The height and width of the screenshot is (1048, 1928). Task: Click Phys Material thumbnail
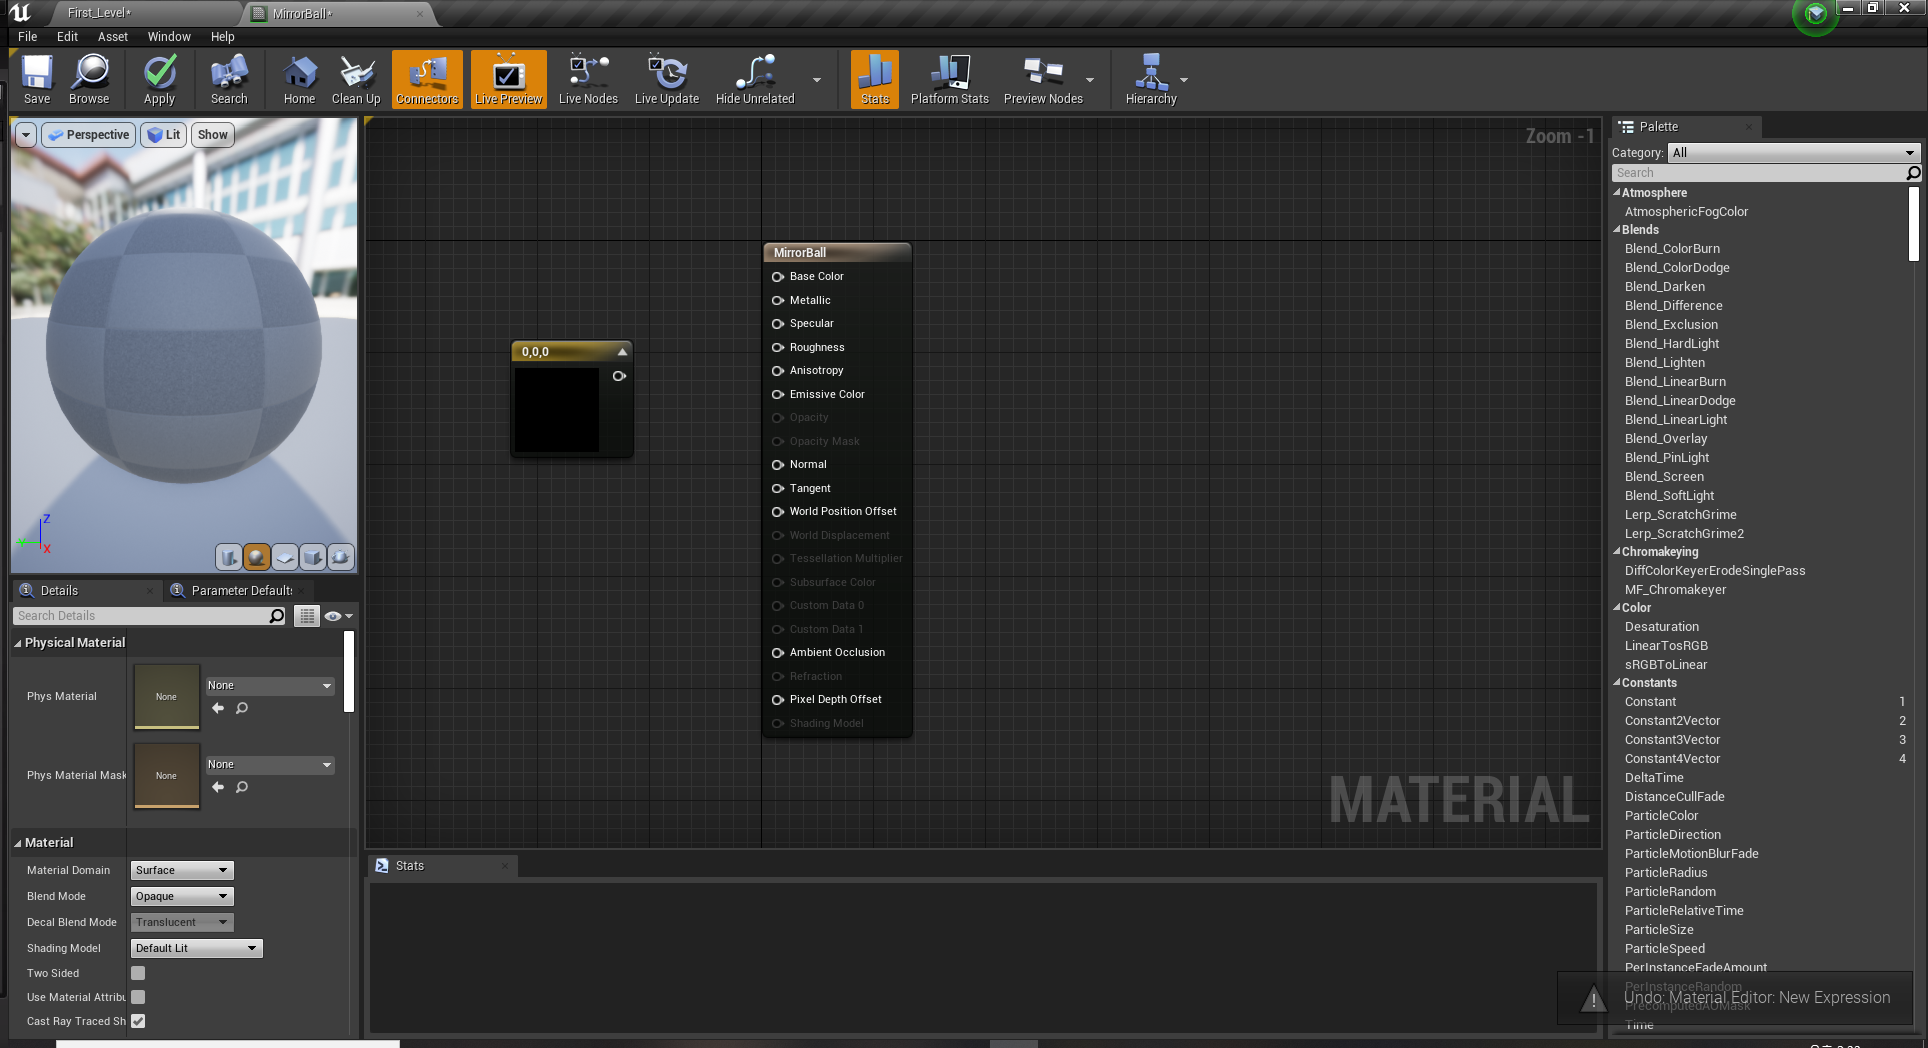[166, 696]
